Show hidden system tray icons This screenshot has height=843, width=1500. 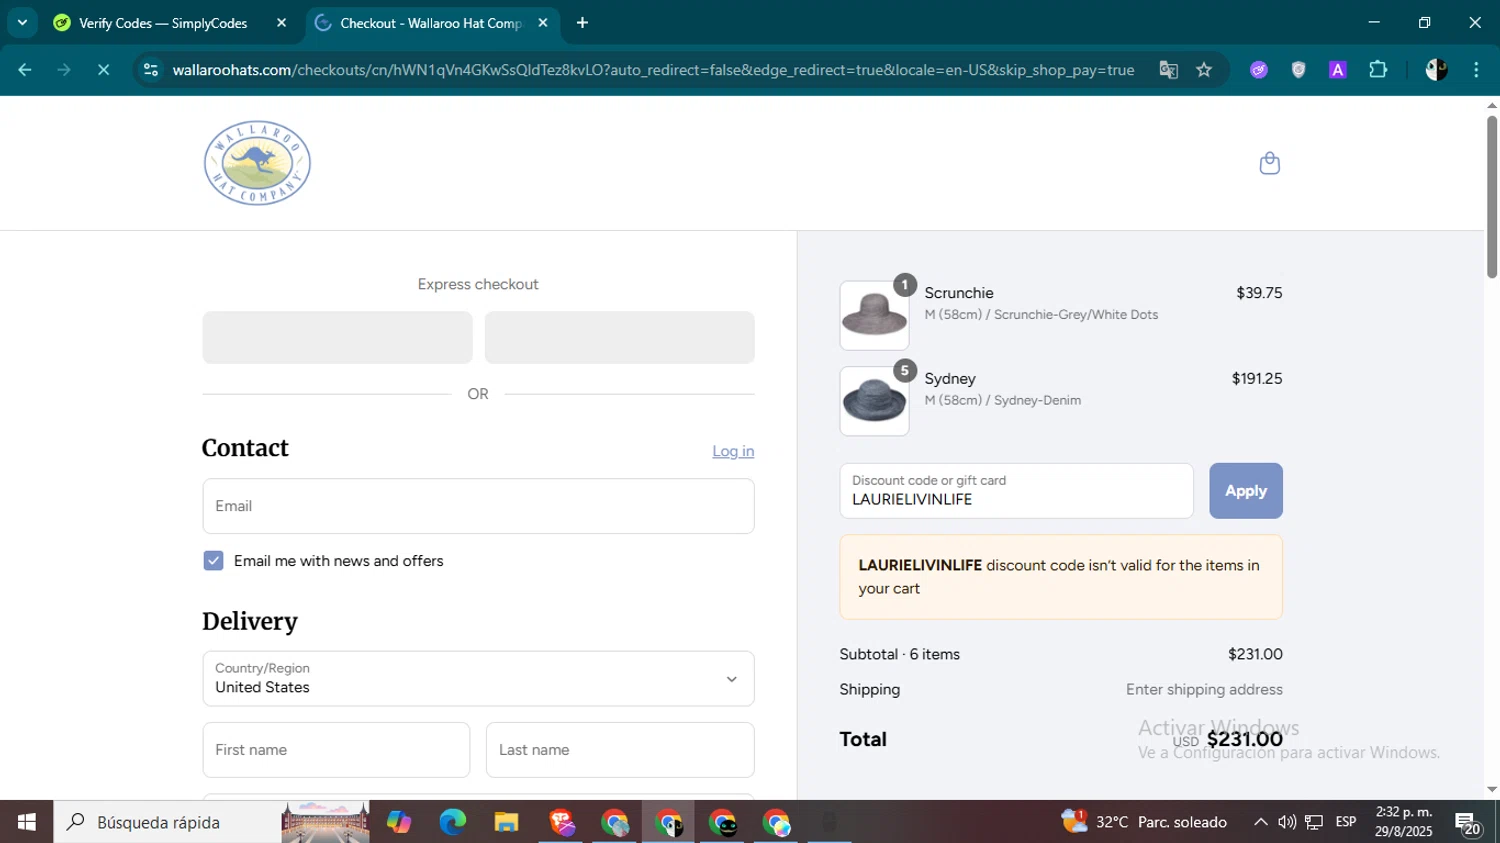1260,822
